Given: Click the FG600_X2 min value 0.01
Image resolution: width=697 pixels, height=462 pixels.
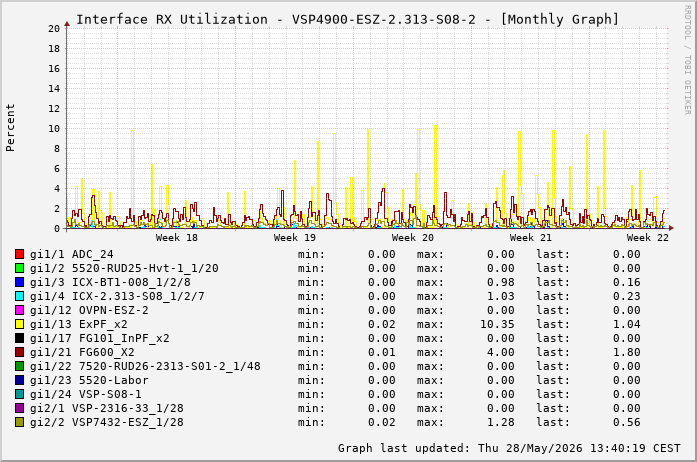Looking at the screenshot, I should [x=382, y=352].
